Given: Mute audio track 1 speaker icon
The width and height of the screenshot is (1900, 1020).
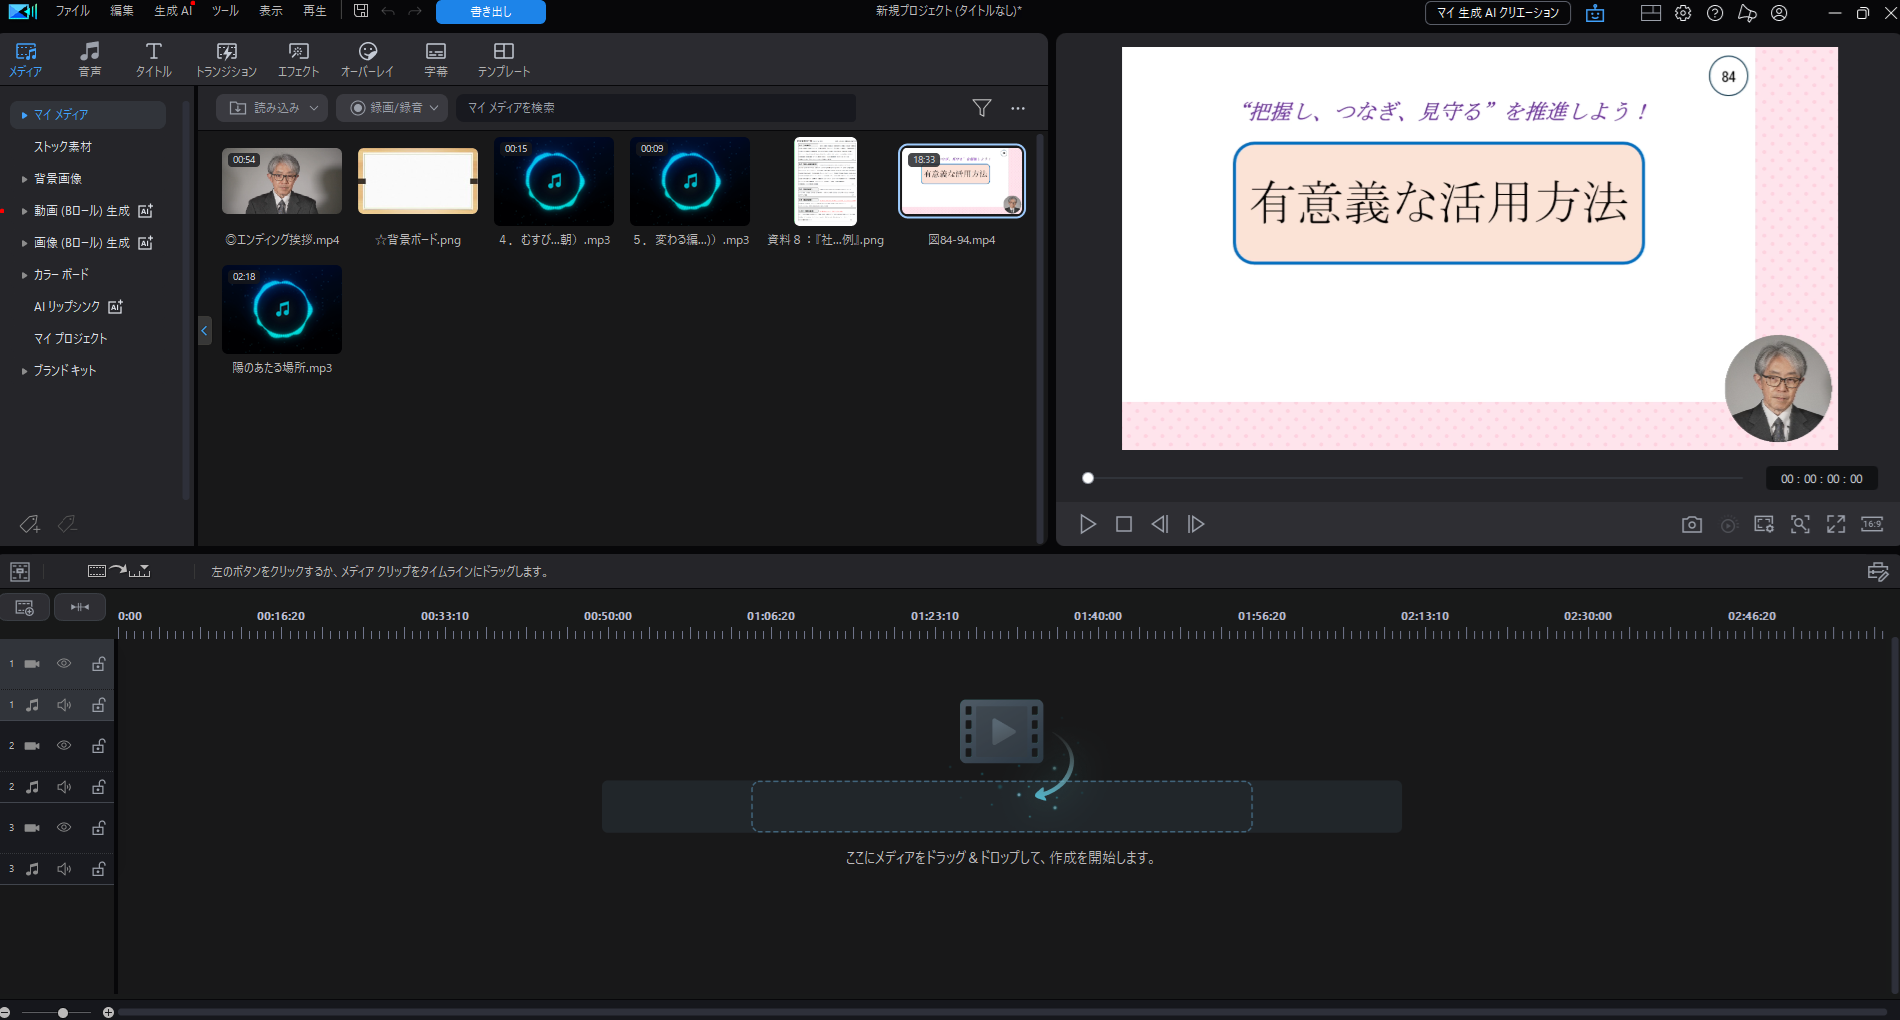Looking at the screenshot, I should click(x=64, y=705).
